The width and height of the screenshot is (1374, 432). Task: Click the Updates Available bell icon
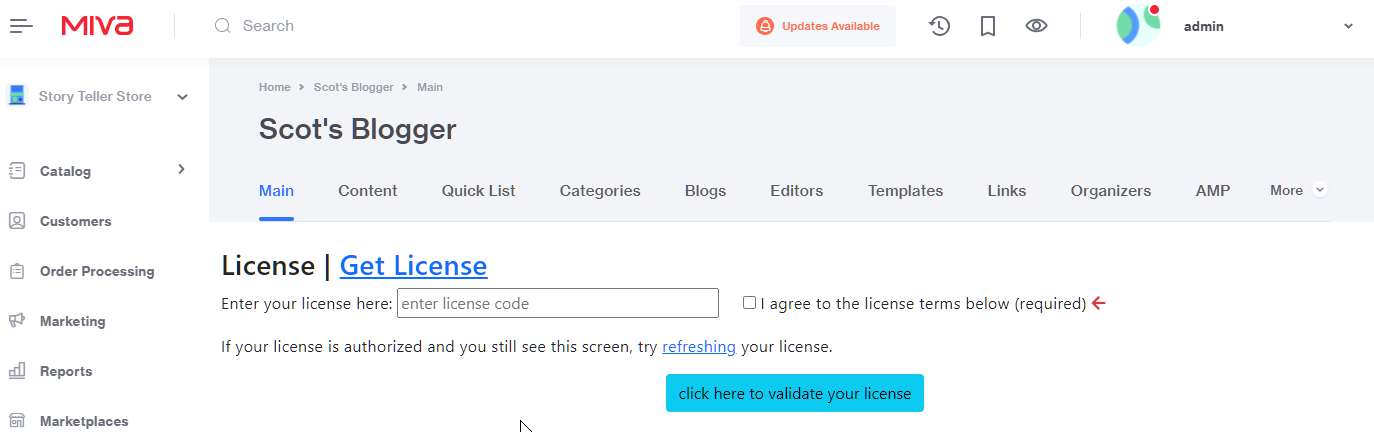point(765,26)
